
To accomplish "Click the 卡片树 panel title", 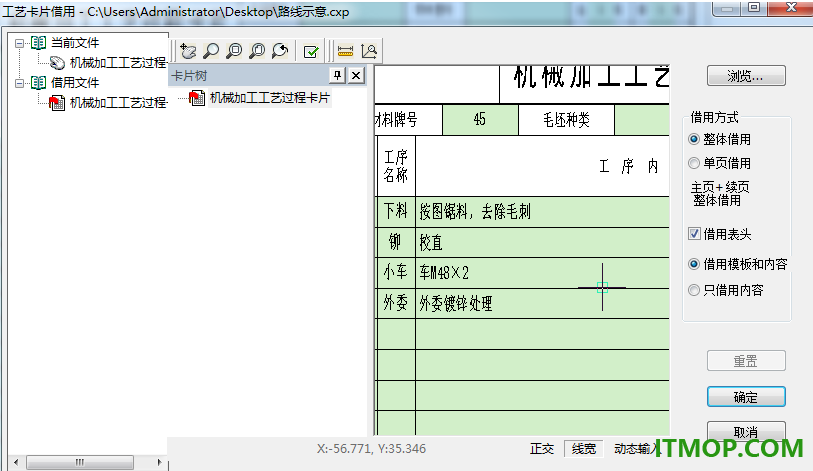I will coord(189,76).
